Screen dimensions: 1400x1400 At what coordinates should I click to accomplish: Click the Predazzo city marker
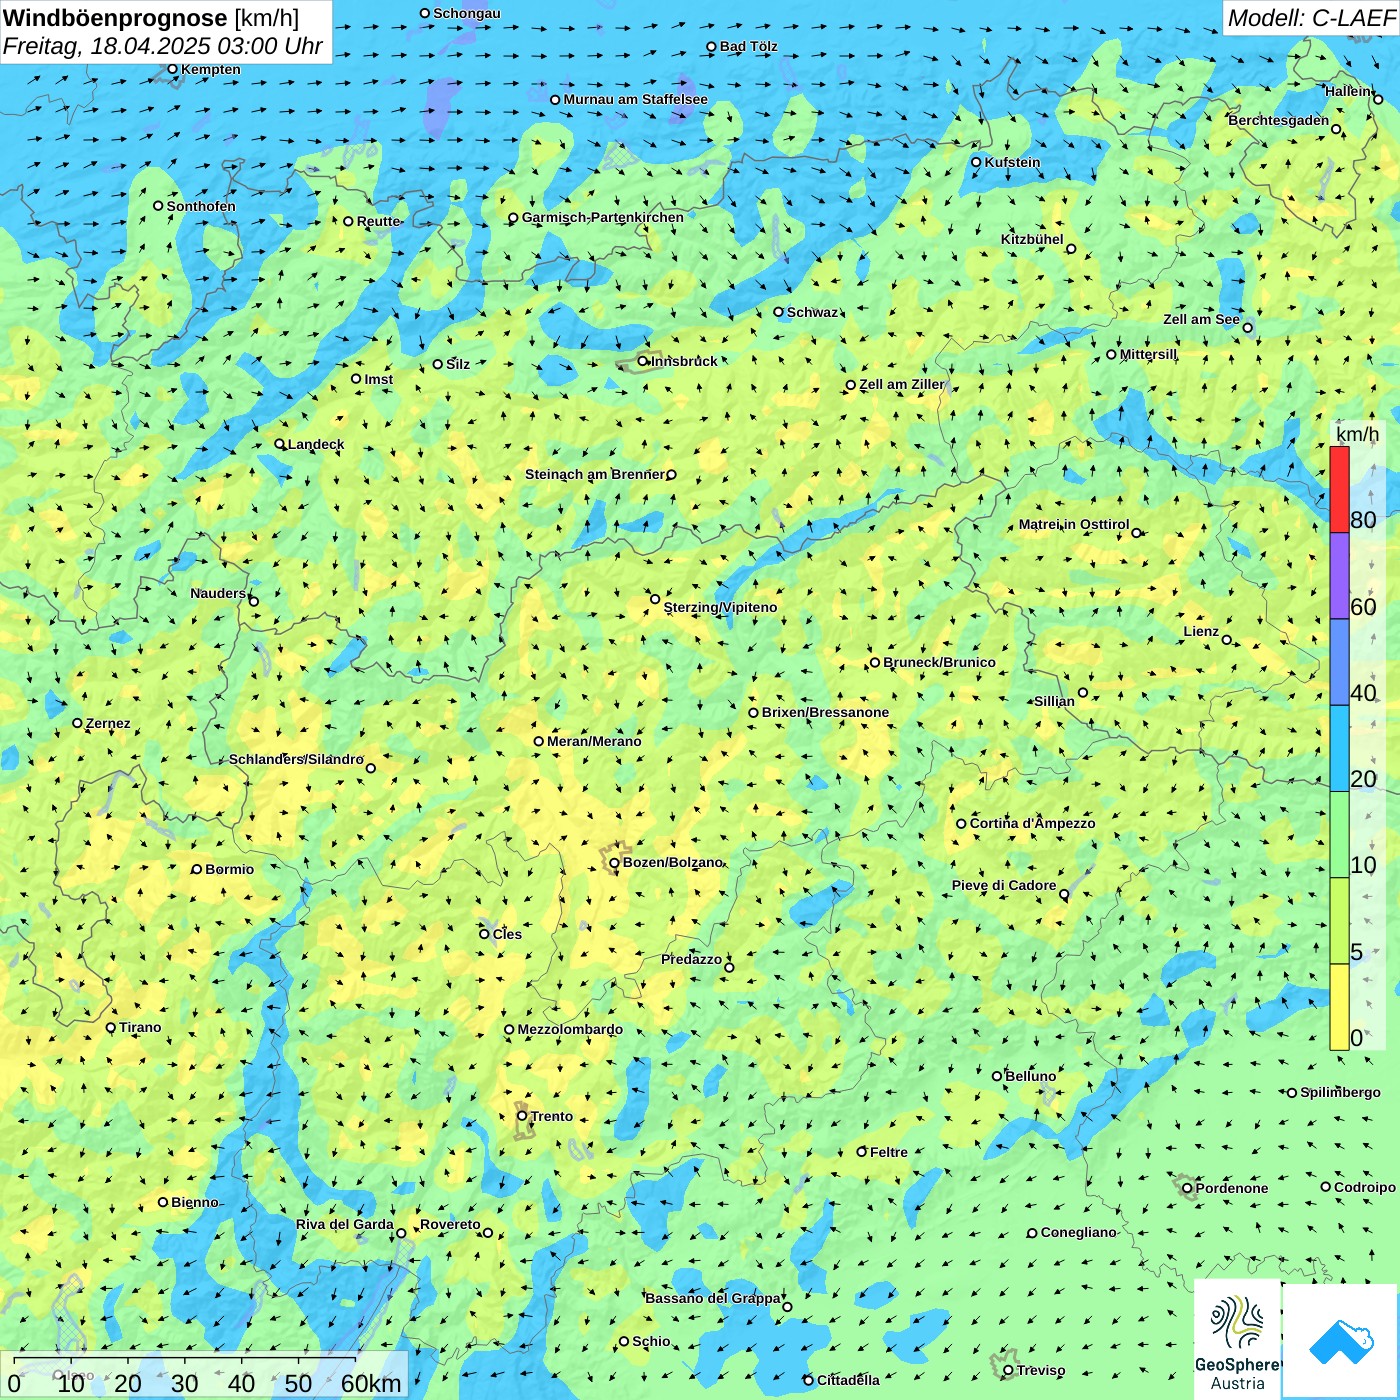729,967
